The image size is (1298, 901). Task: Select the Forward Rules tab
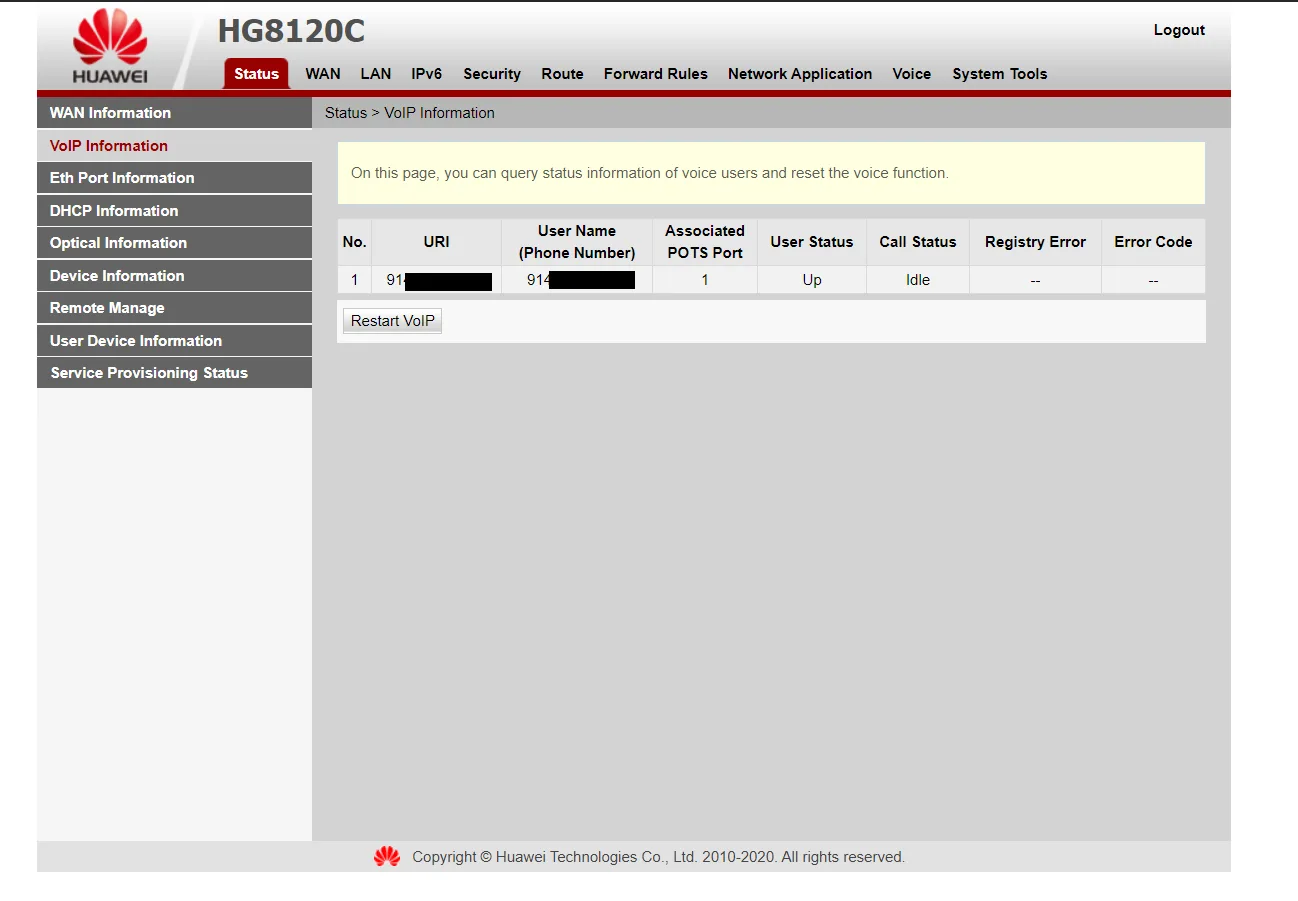click(655, 74)
